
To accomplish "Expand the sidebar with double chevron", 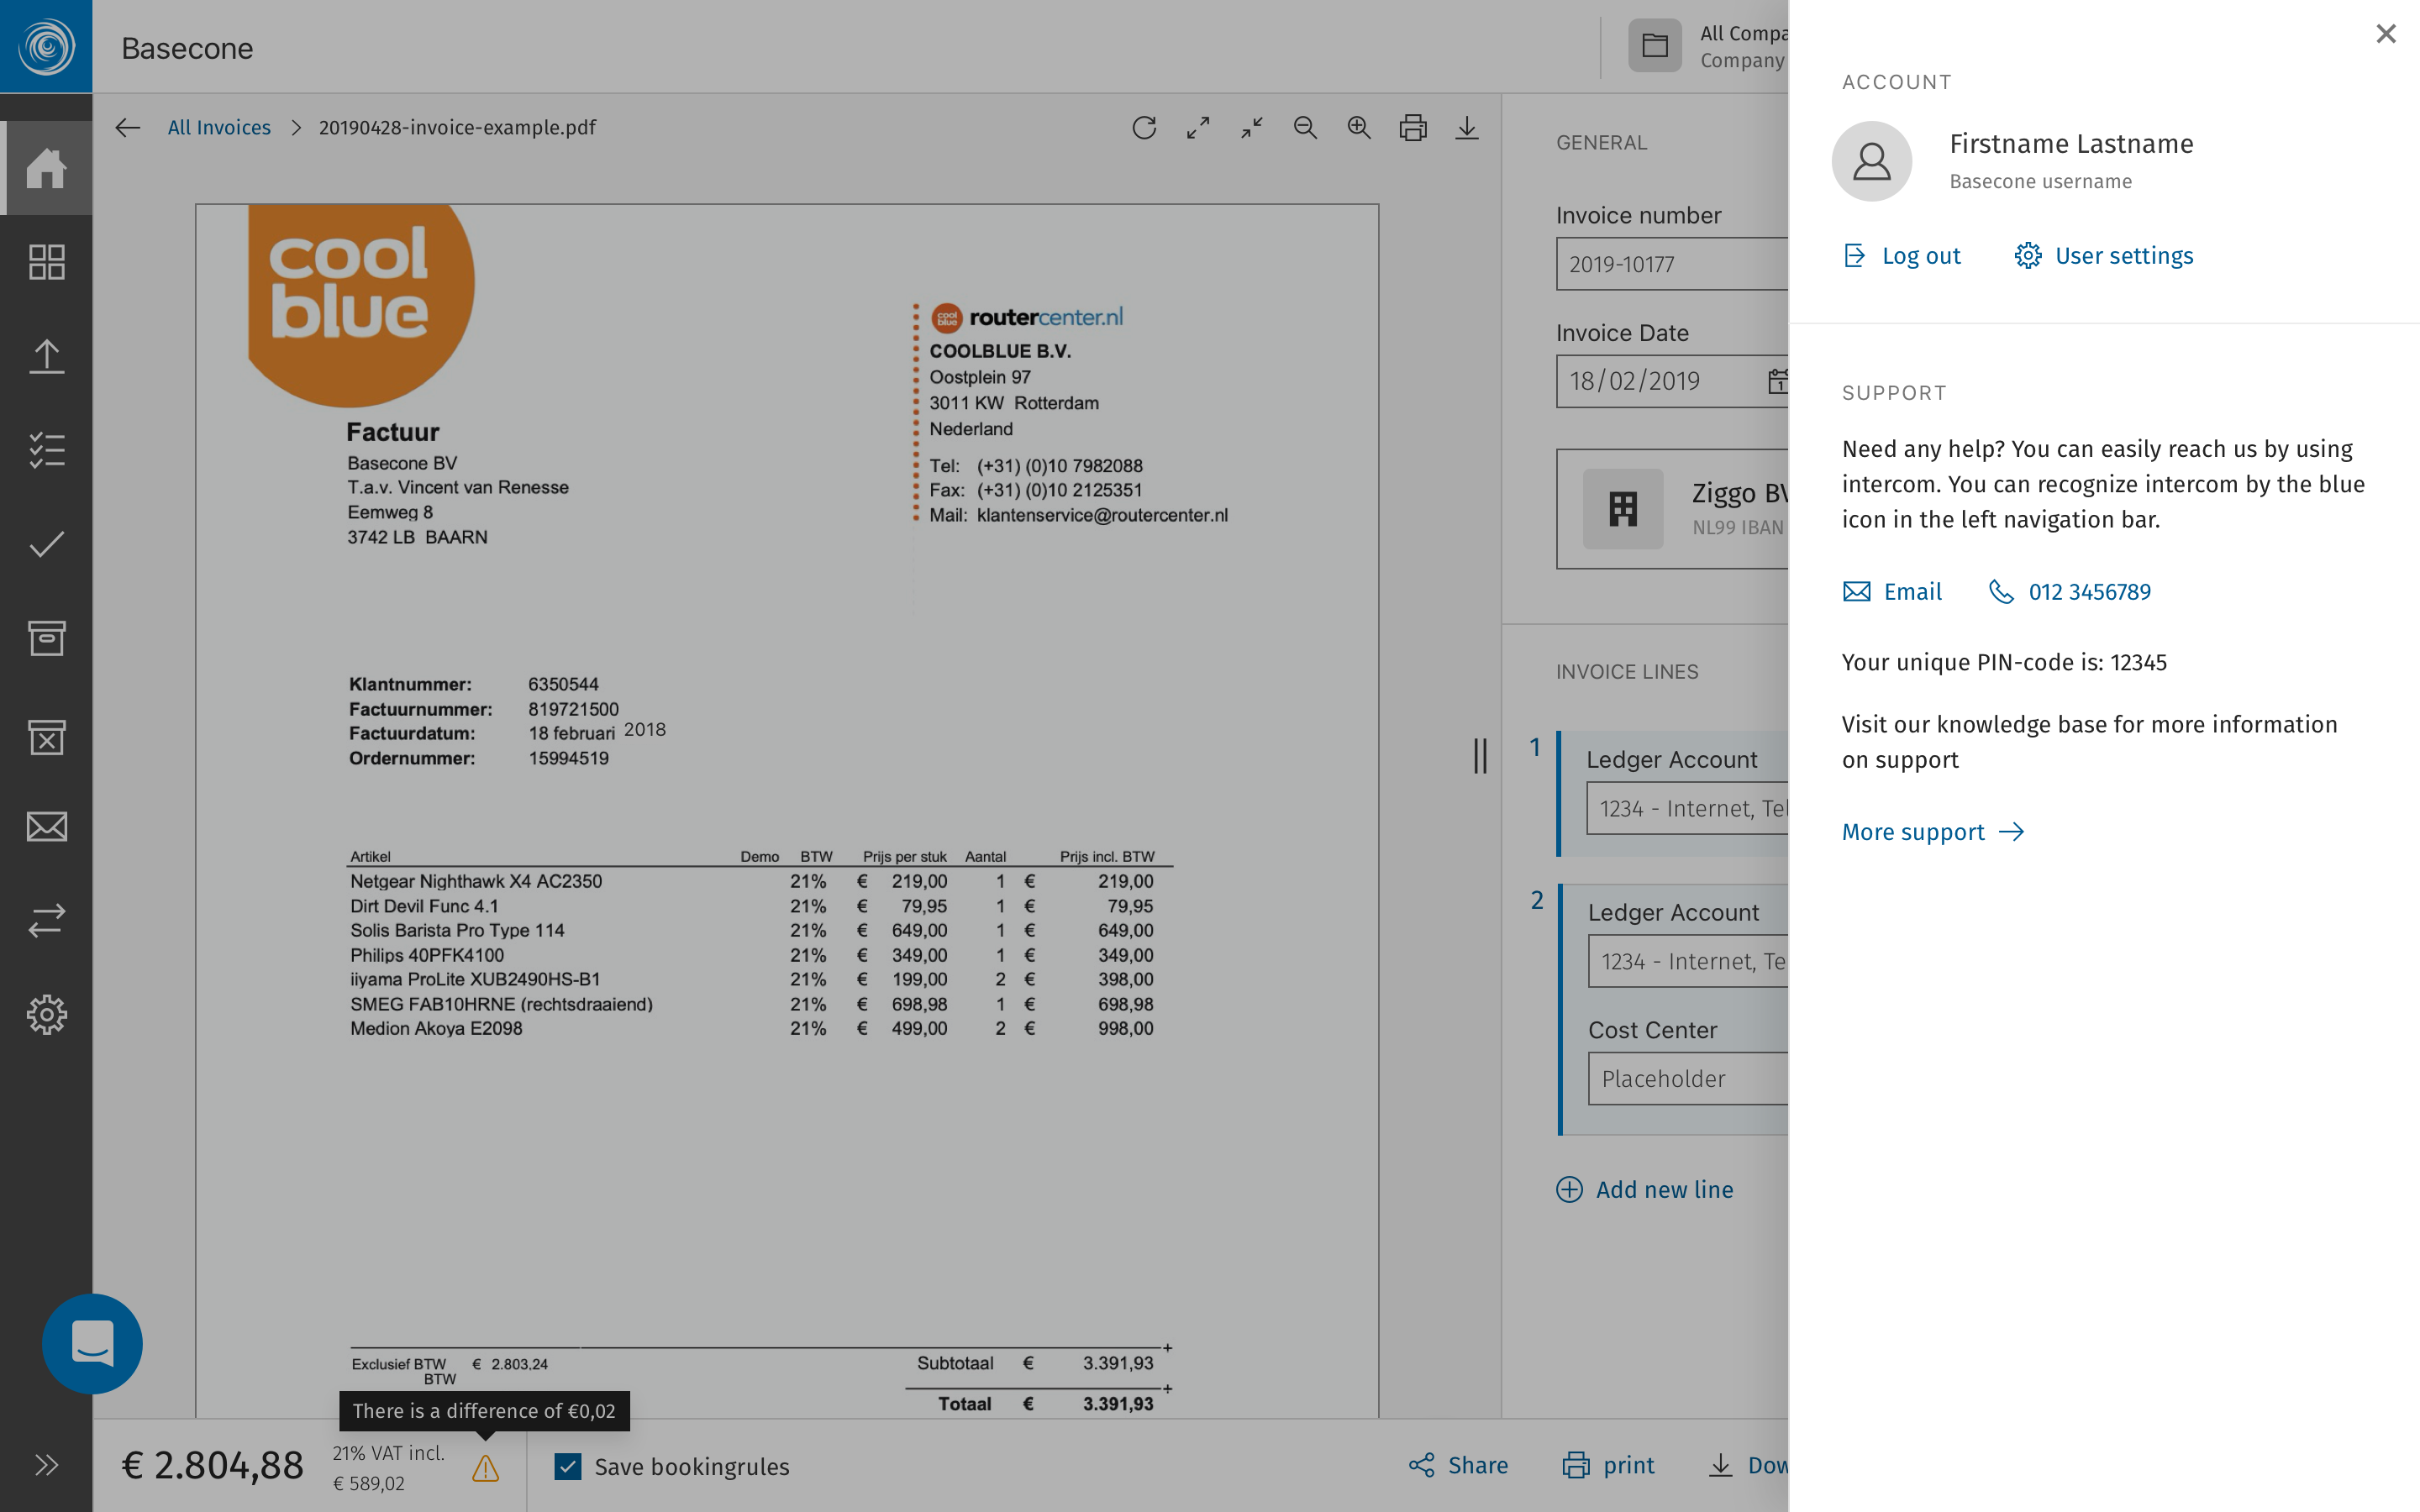I will [x=46, y=1466].
